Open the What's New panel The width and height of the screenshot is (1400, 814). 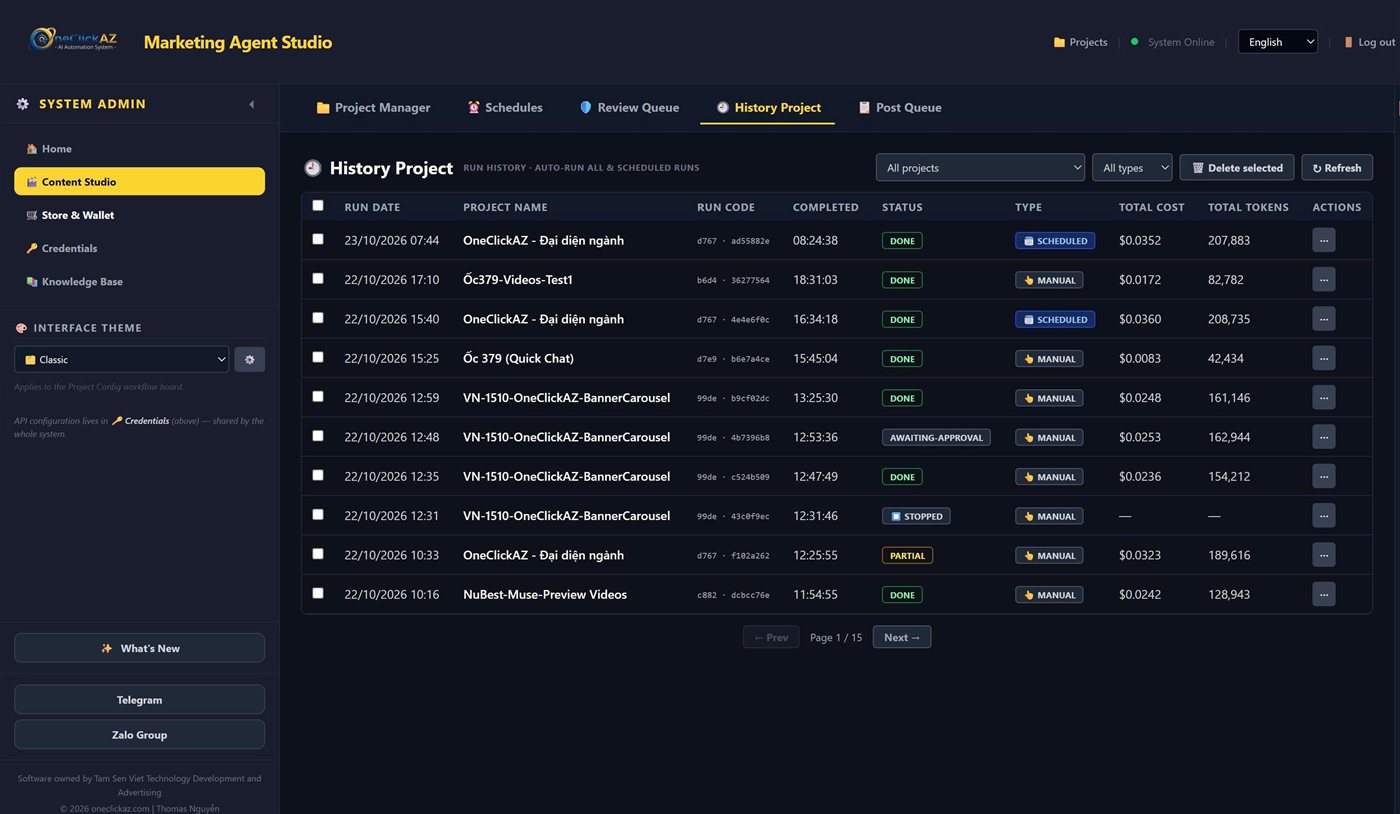pyautogui.click(x=139, y=648)
